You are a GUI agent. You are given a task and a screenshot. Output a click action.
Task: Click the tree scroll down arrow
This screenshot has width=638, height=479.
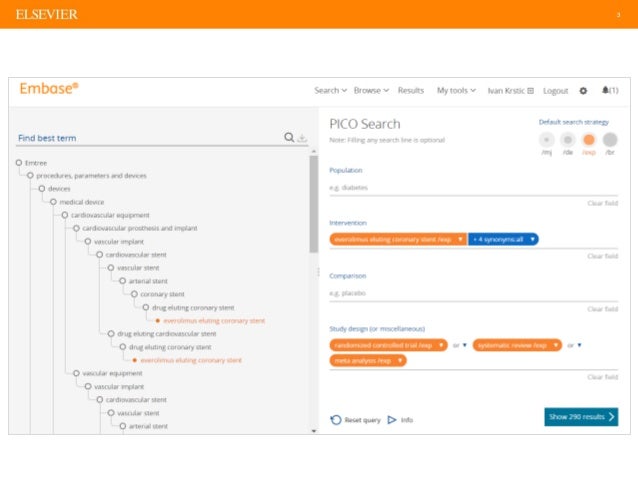[x=314, y=431]
